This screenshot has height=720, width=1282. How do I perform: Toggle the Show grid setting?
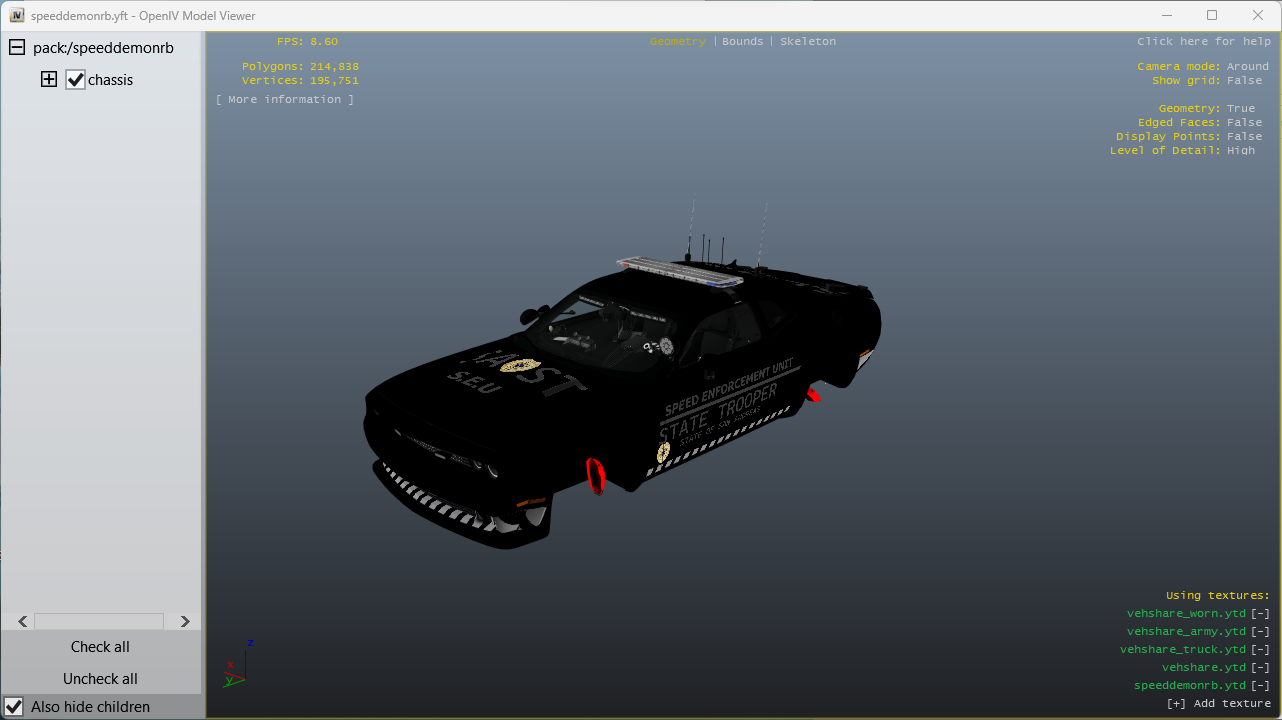(x=1244, y=81)
